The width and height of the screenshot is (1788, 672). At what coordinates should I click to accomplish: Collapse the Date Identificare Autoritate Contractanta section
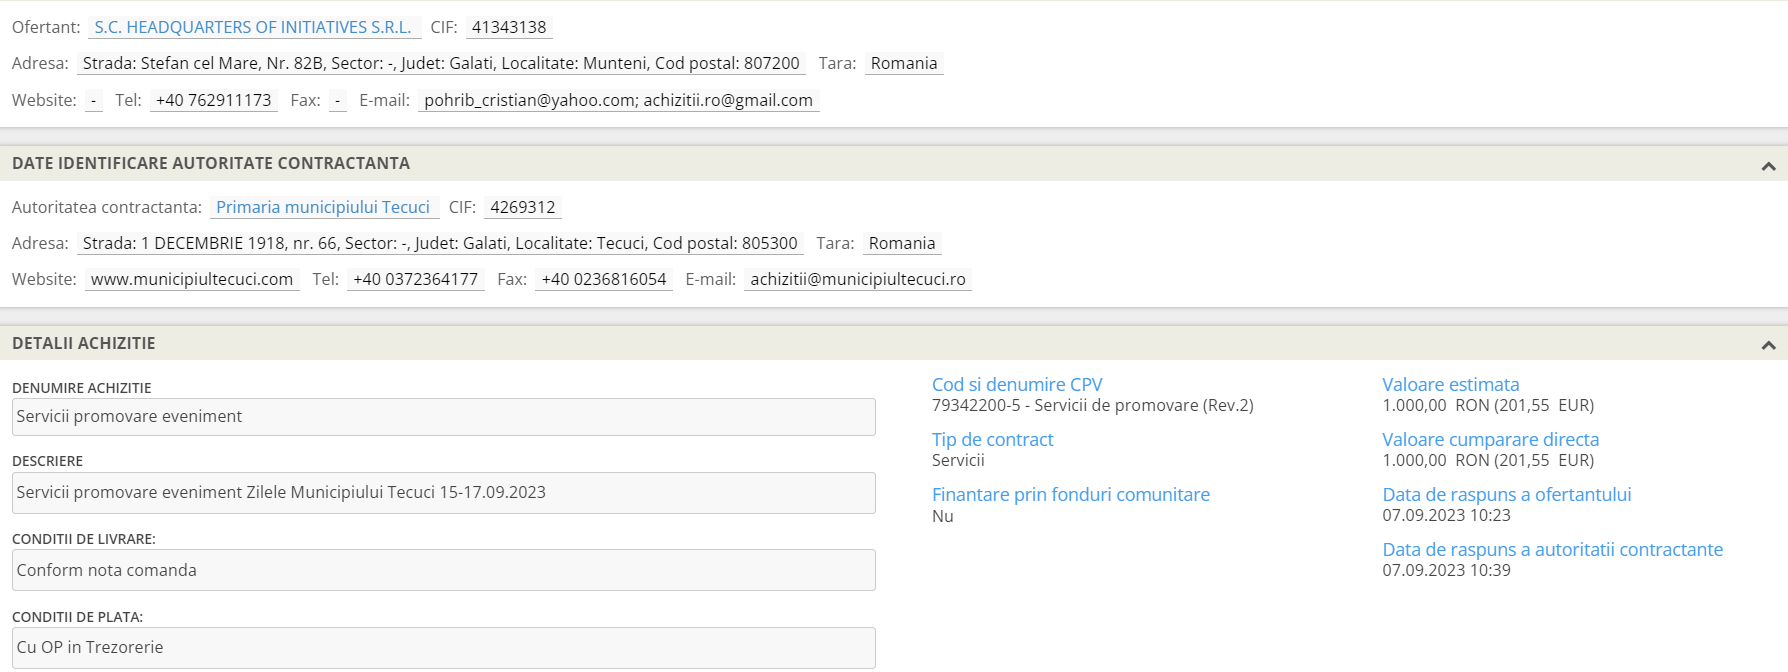(x=1768, y=166)
